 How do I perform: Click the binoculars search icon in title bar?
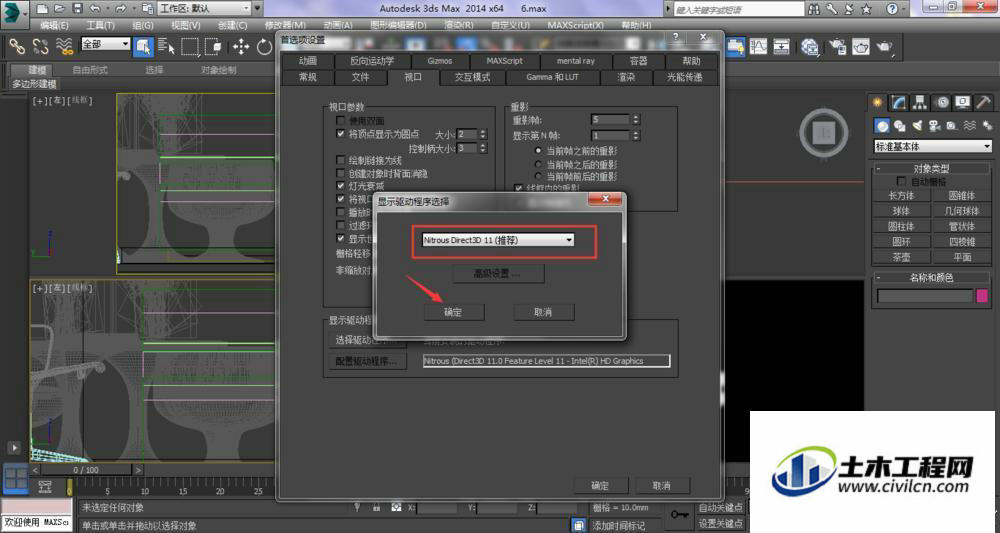pos(814,9)
